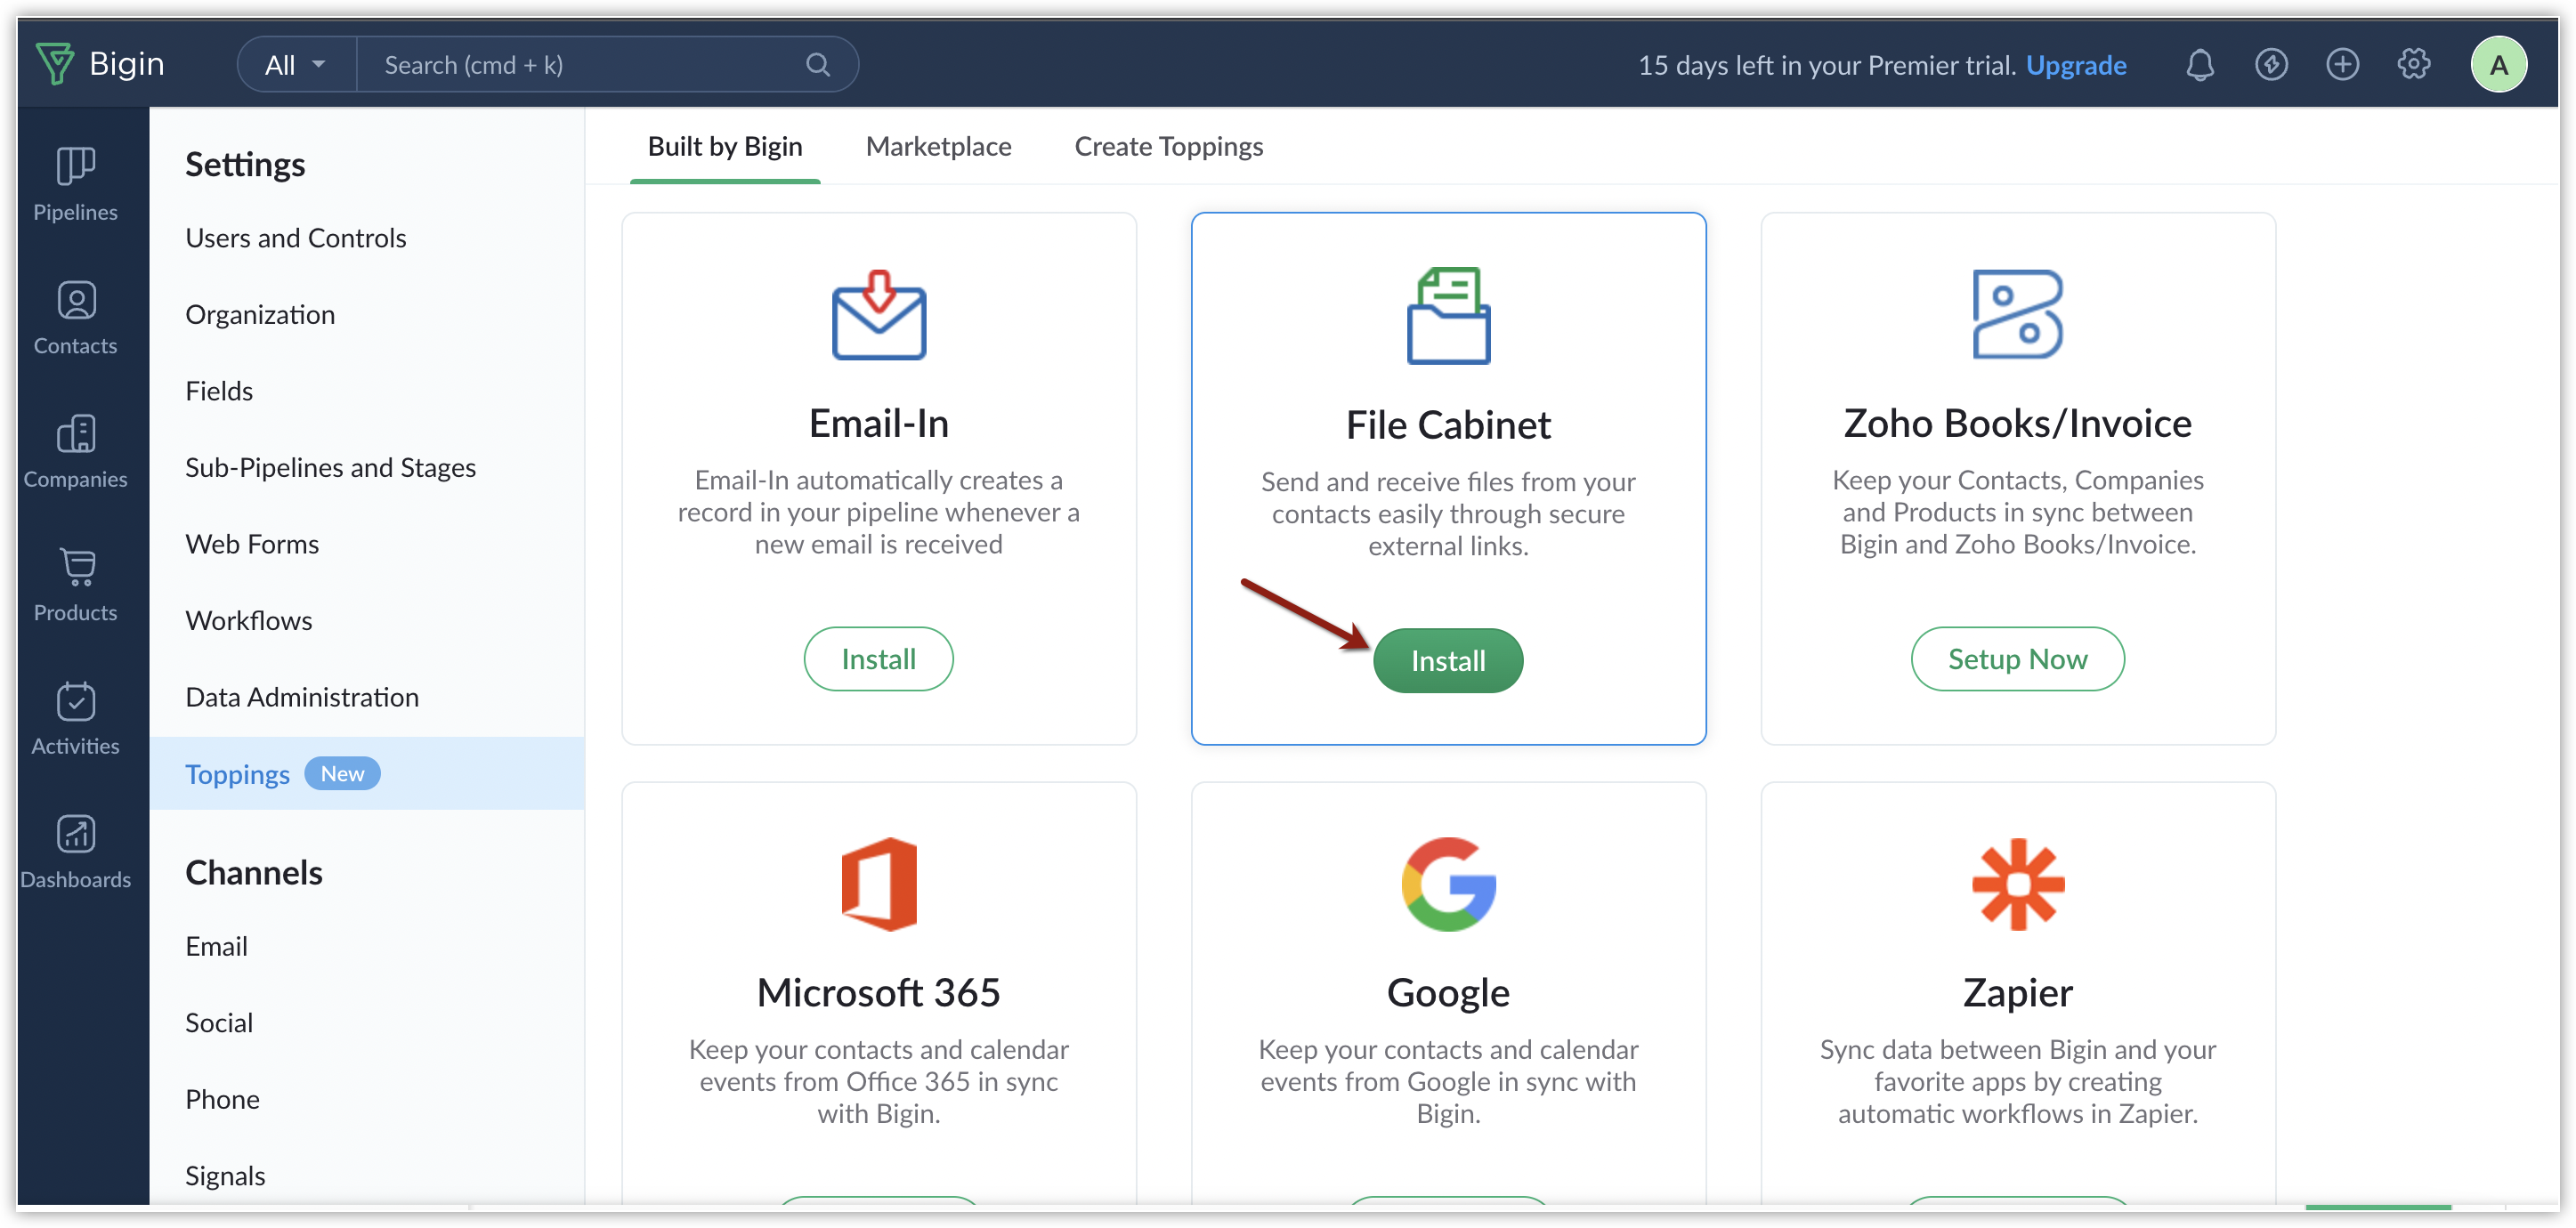2576x1228 pixels.
Task: Open the Dashboards module in sidebar
Action: click(x=75, y=852)
